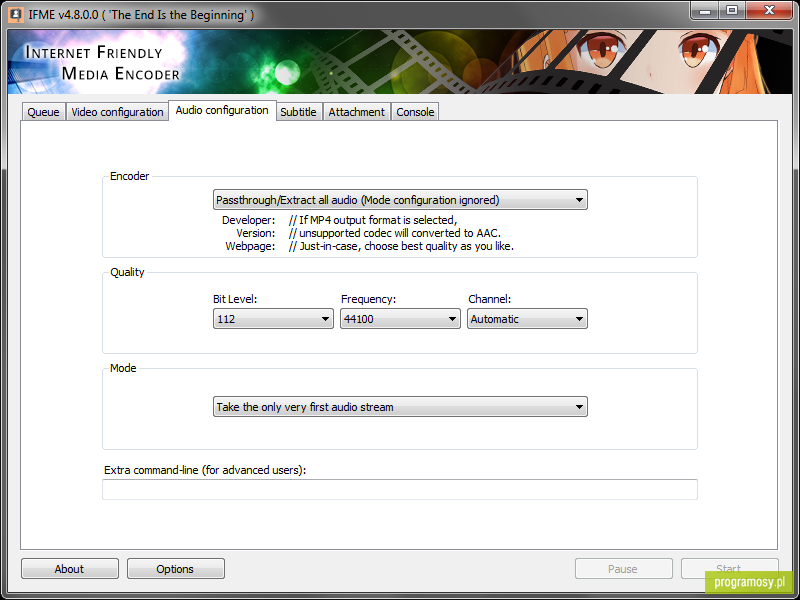Go to the Subtitle tab

(x=298, y=112)
